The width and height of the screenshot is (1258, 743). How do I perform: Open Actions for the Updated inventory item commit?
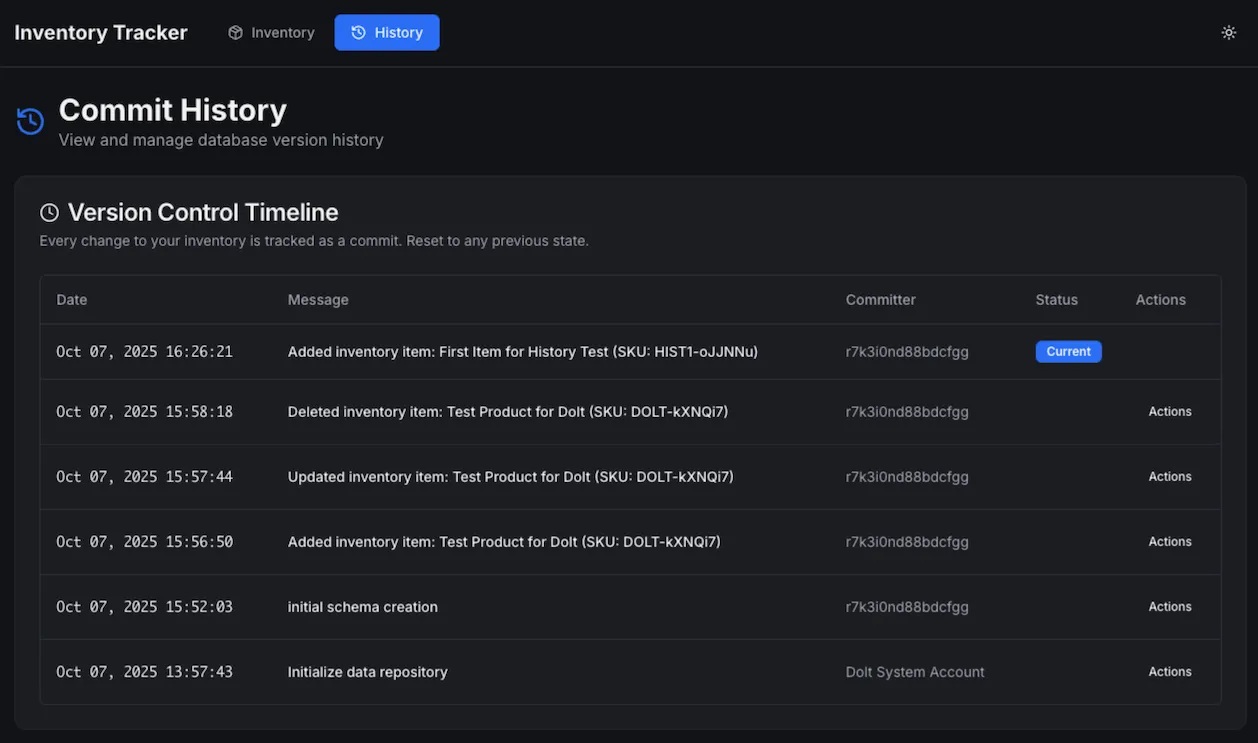click(1169, 477)
